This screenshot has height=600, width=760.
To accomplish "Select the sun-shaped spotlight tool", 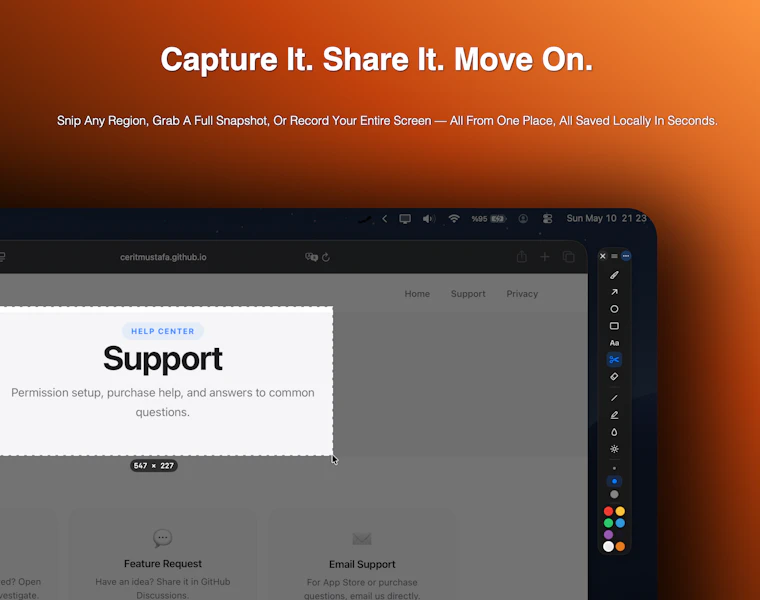I will coord(614,449).
